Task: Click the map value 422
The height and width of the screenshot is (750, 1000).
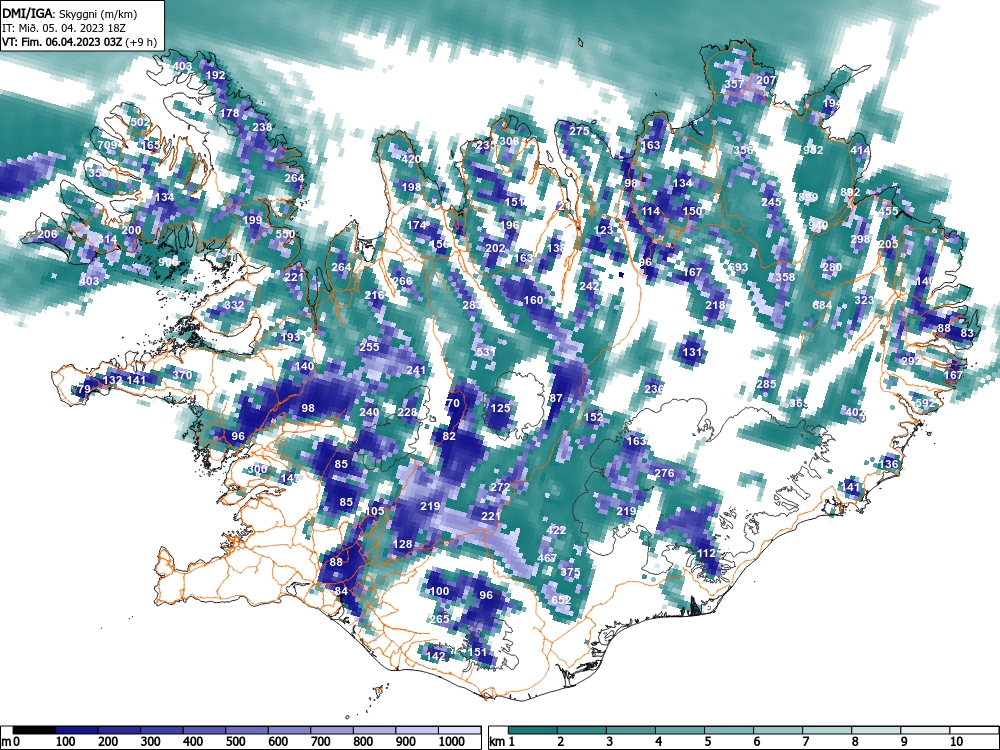Action: [556, 531]
